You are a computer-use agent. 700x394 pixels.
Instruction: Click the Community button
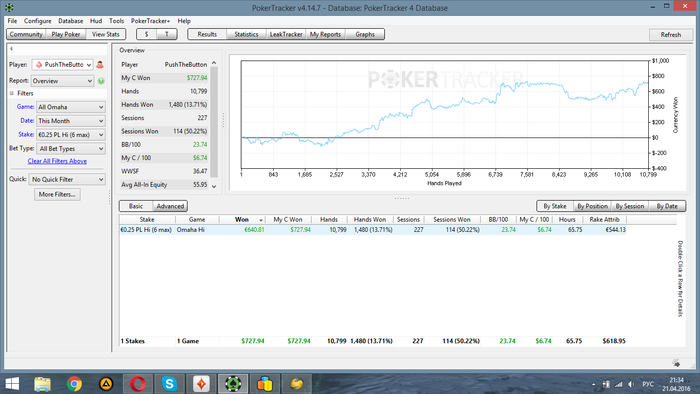click(x=26, y=34)
